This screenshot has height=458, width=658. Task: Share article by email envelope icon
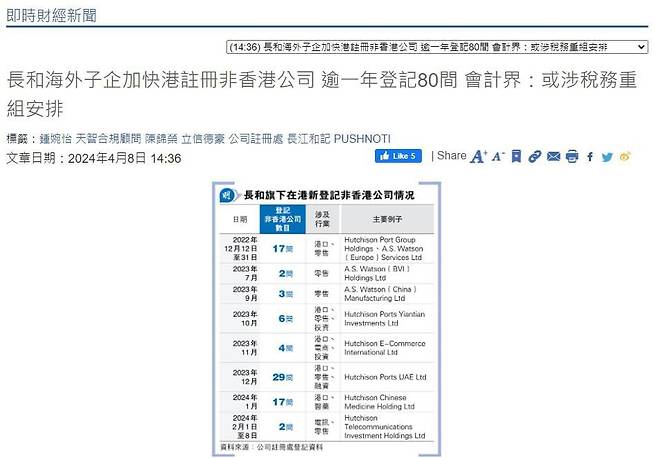[x=554, y=157]
